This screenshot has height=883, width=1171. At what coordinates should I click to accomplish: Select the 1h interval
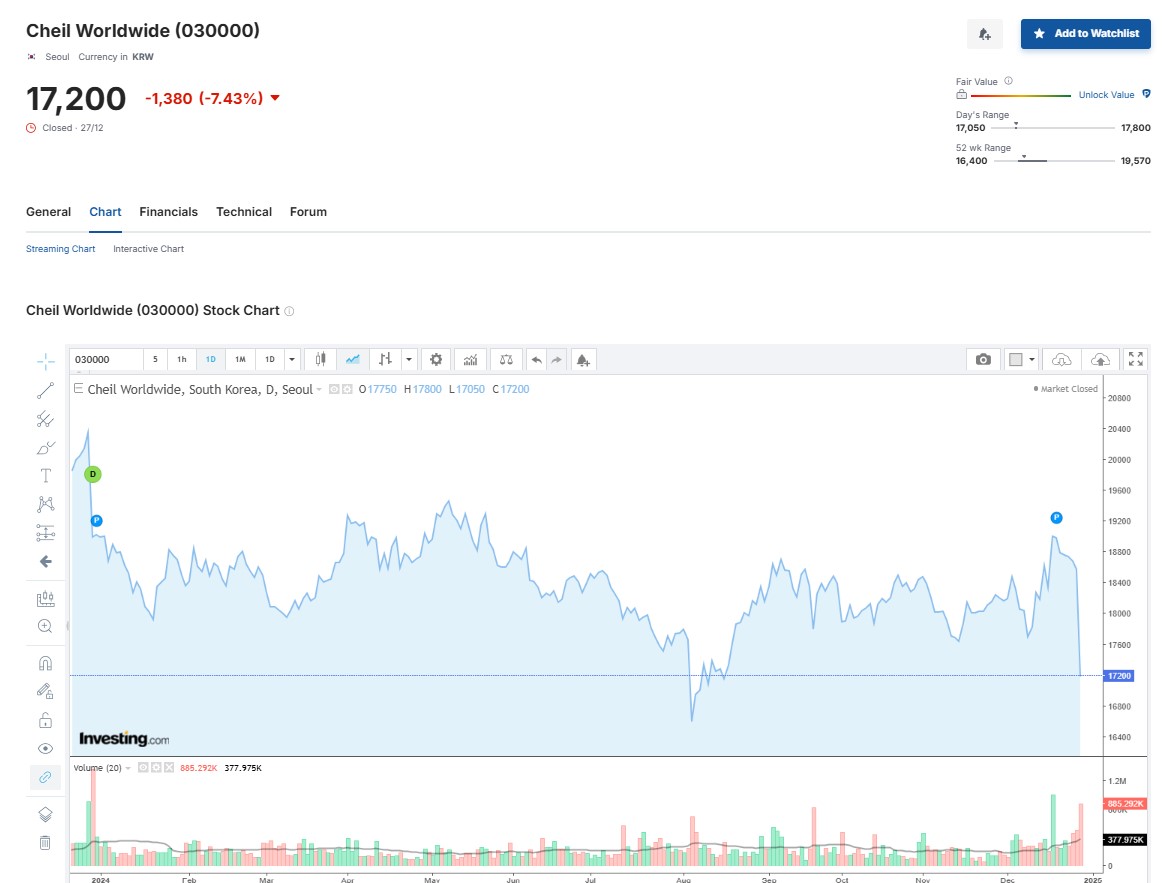181,359
